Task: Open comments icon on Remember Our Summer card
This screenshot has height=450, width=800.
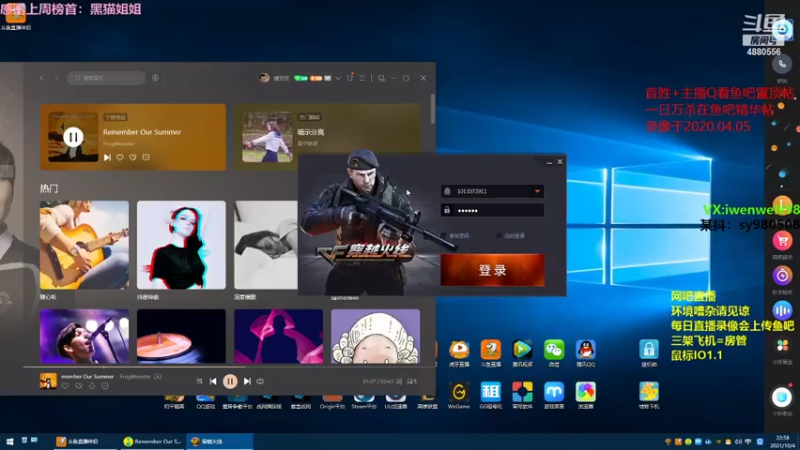Action: coord(146,158)
